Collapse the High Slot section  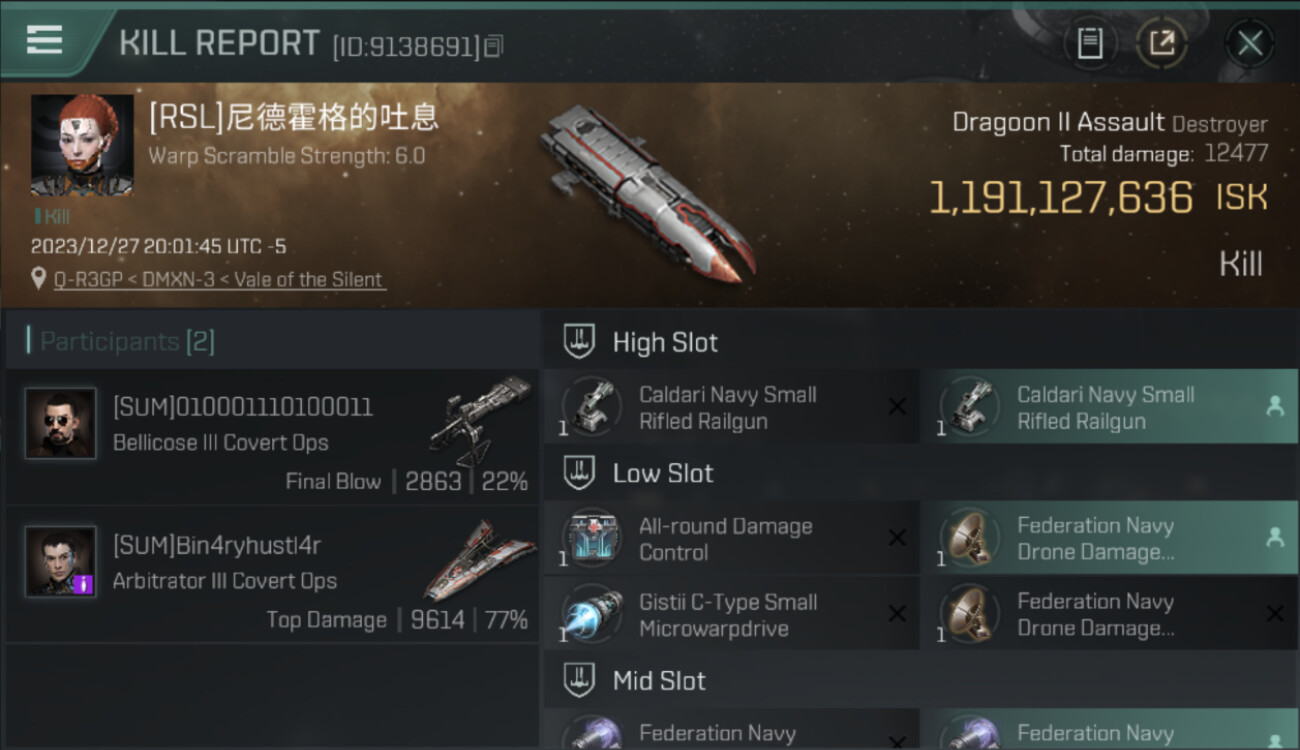(920, 343)
